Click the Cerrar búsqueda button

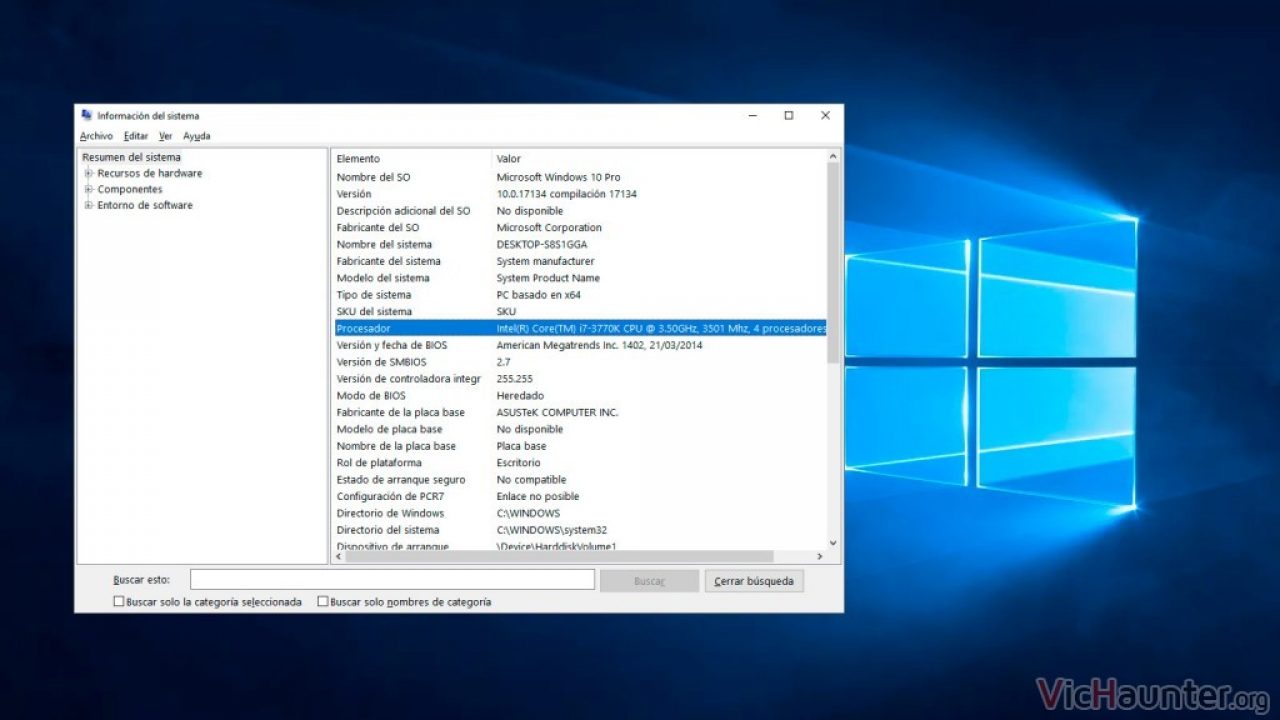754,581
